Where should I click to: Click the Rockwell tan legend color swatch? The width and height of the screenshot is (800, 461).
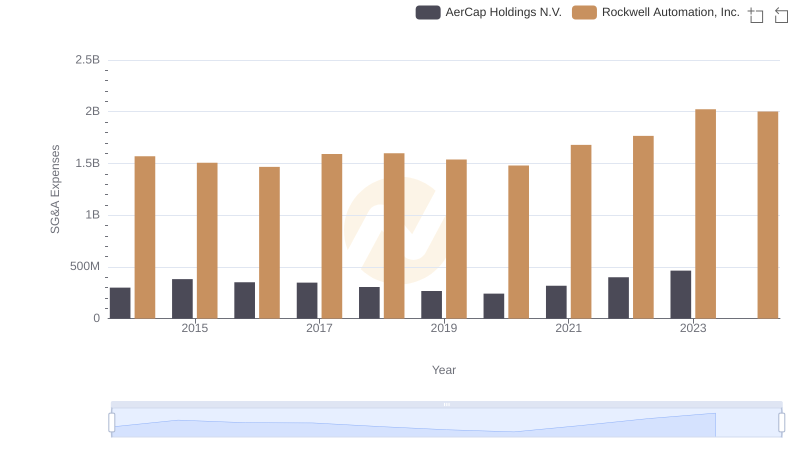click(x=584, y=12)
